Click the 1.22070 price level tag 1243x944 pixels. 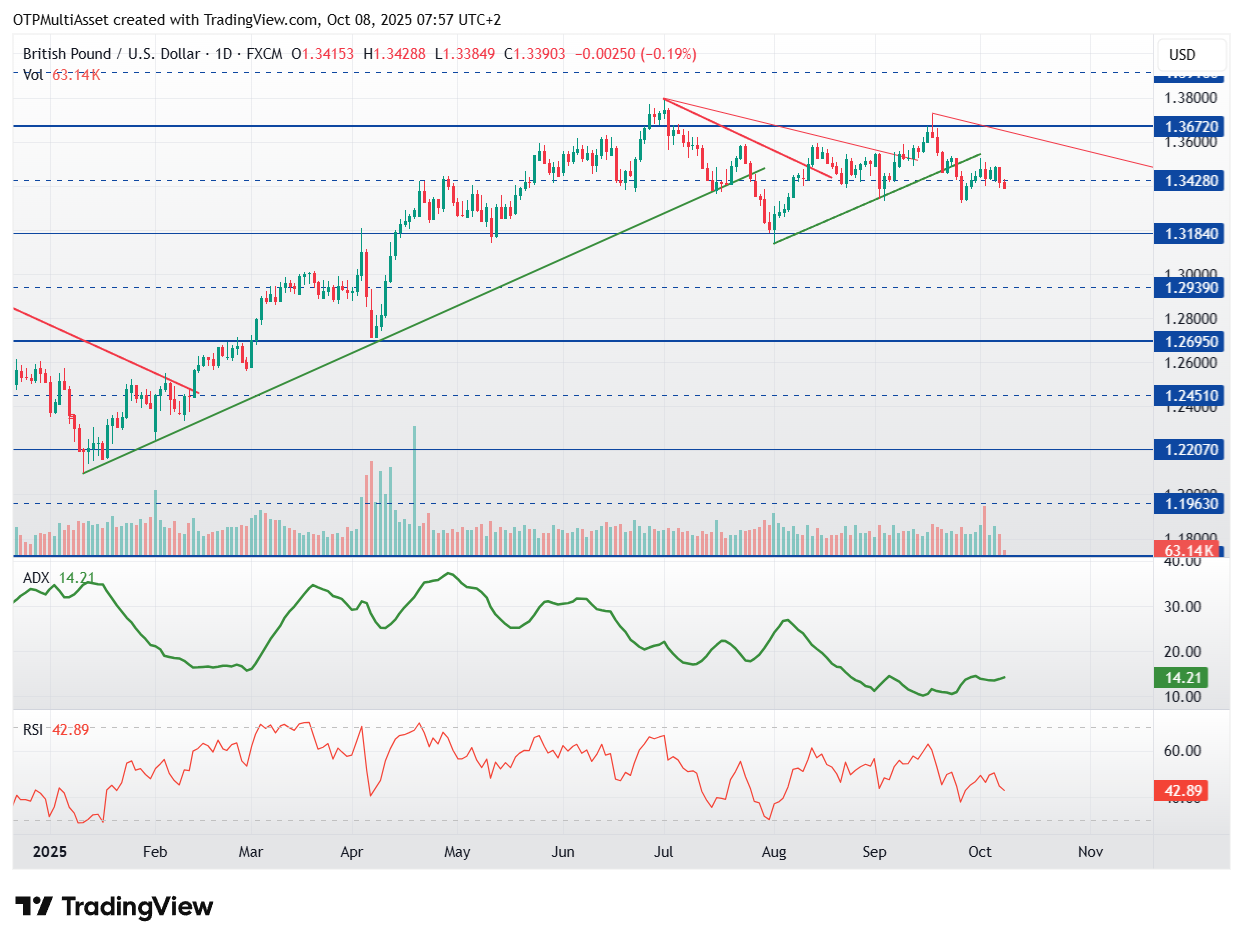(1191, 450)
